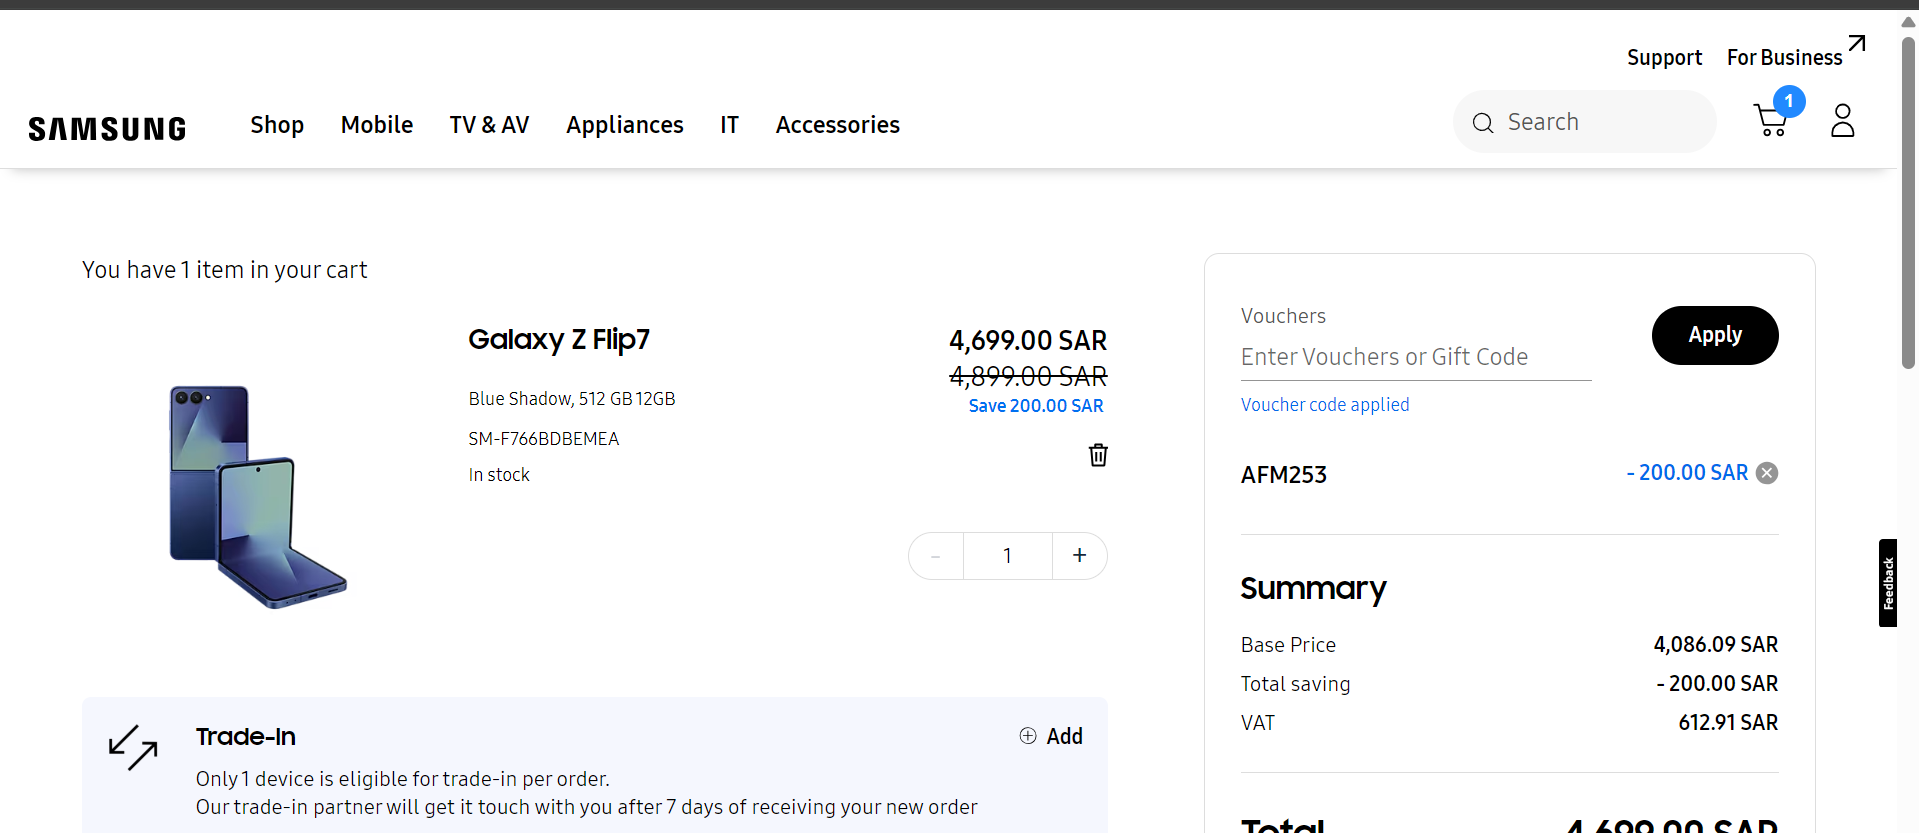The image size is (1919, 833).
Task: Click the Base Price value 4,086.09 SAR
Action: [1716, 645]
